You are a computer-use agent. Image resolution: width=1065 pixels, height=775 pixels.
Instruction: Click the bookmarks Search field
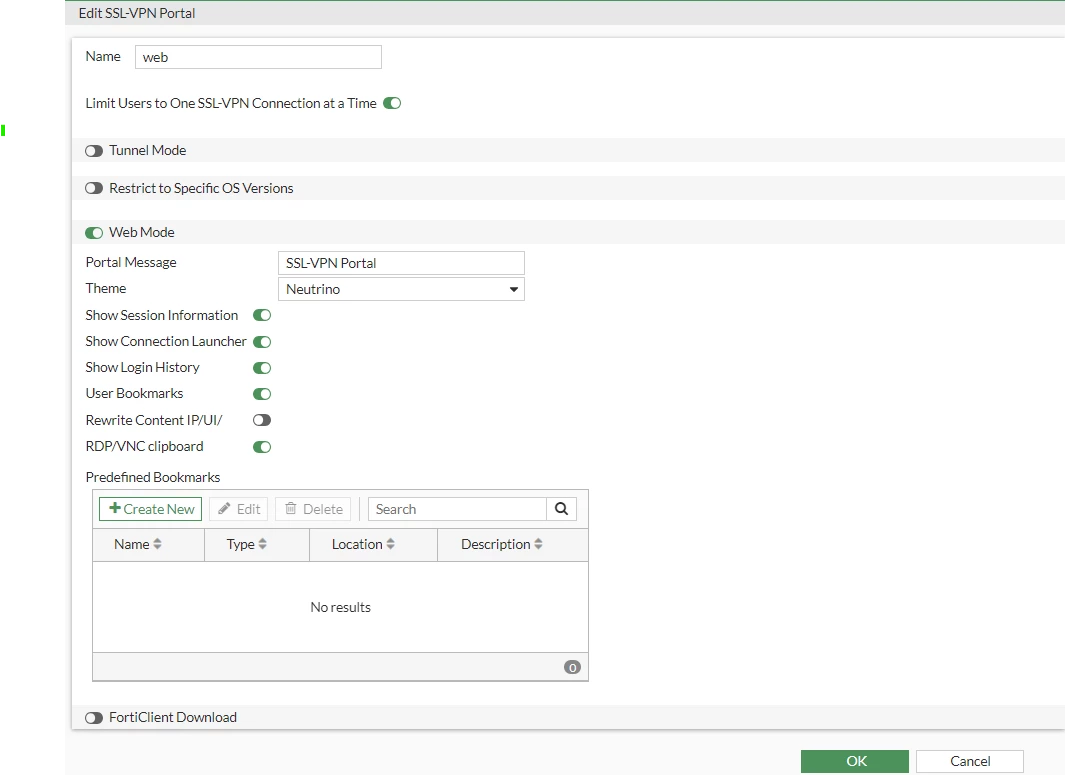tap(457, 509)
